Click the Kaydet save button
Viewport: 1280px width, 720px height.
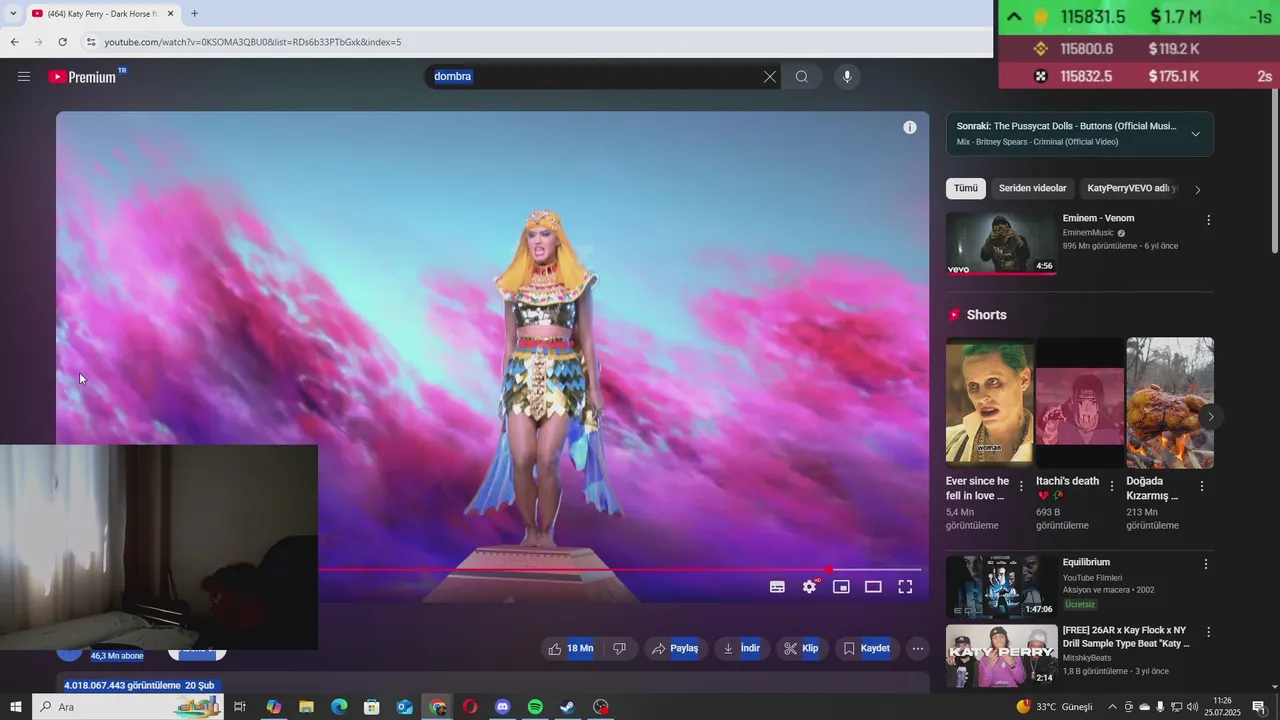tap(866, 649)
